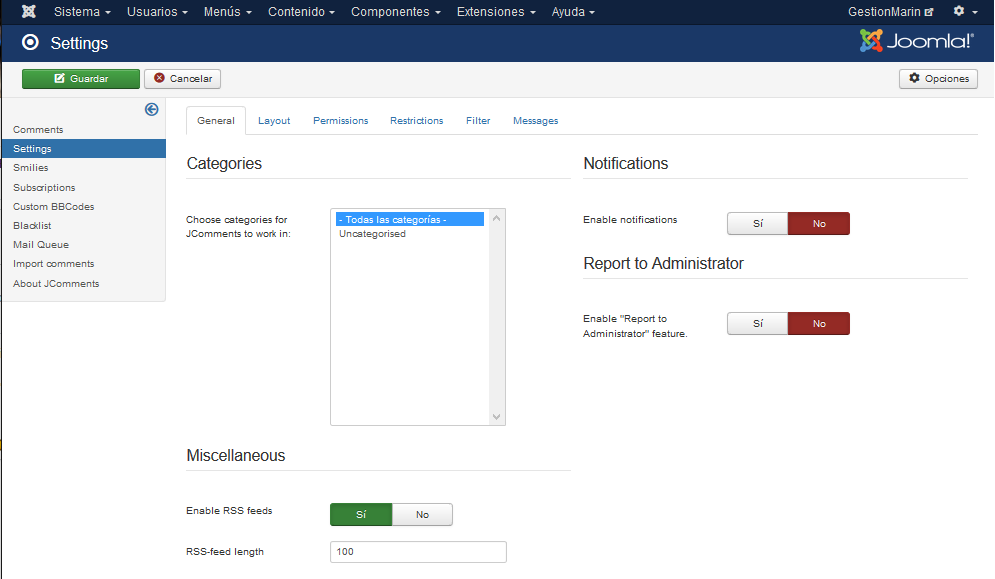
Task: Switch to the Permissions tab
Action: point(340,121)
